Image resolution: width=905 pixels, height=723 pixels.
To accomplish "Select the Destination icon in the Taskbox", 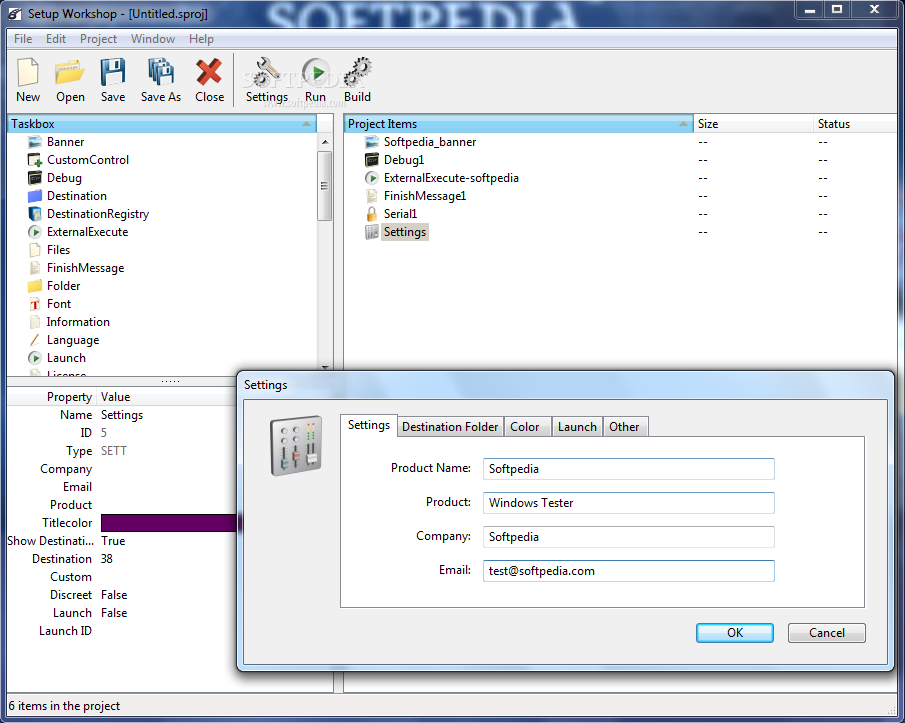I will [35, 196].
